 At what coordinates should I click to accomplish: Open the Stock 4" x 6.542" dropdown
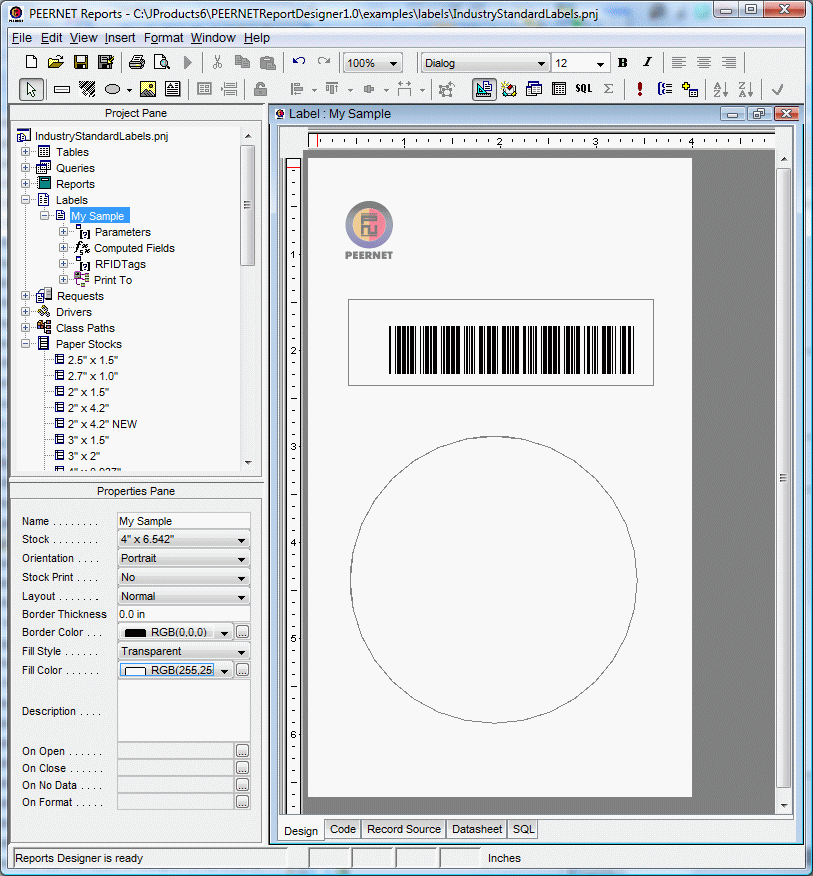click(x=241, y=540)
